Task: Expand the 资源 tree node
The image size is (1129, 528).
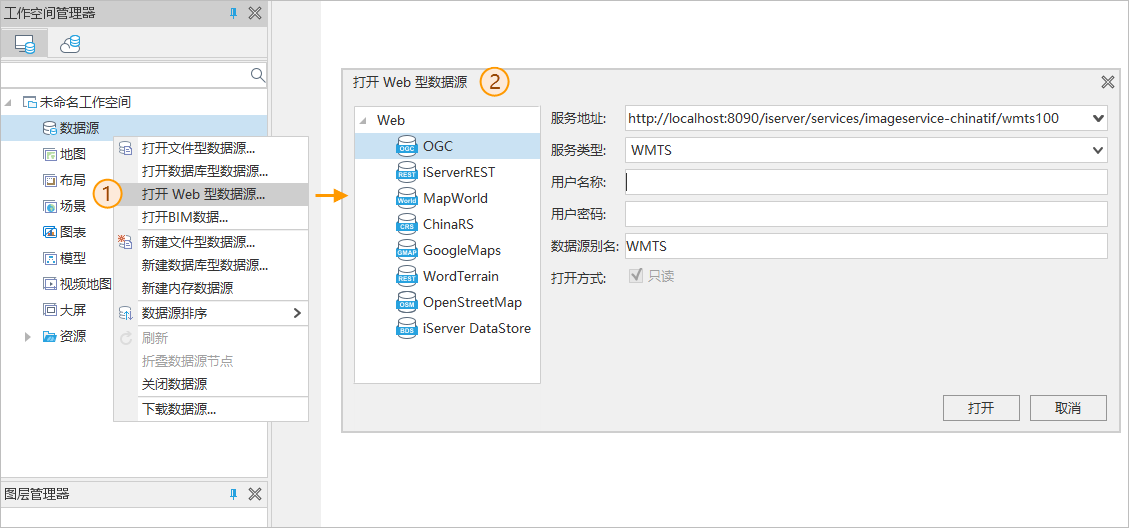Action: [x=28, y=336]
